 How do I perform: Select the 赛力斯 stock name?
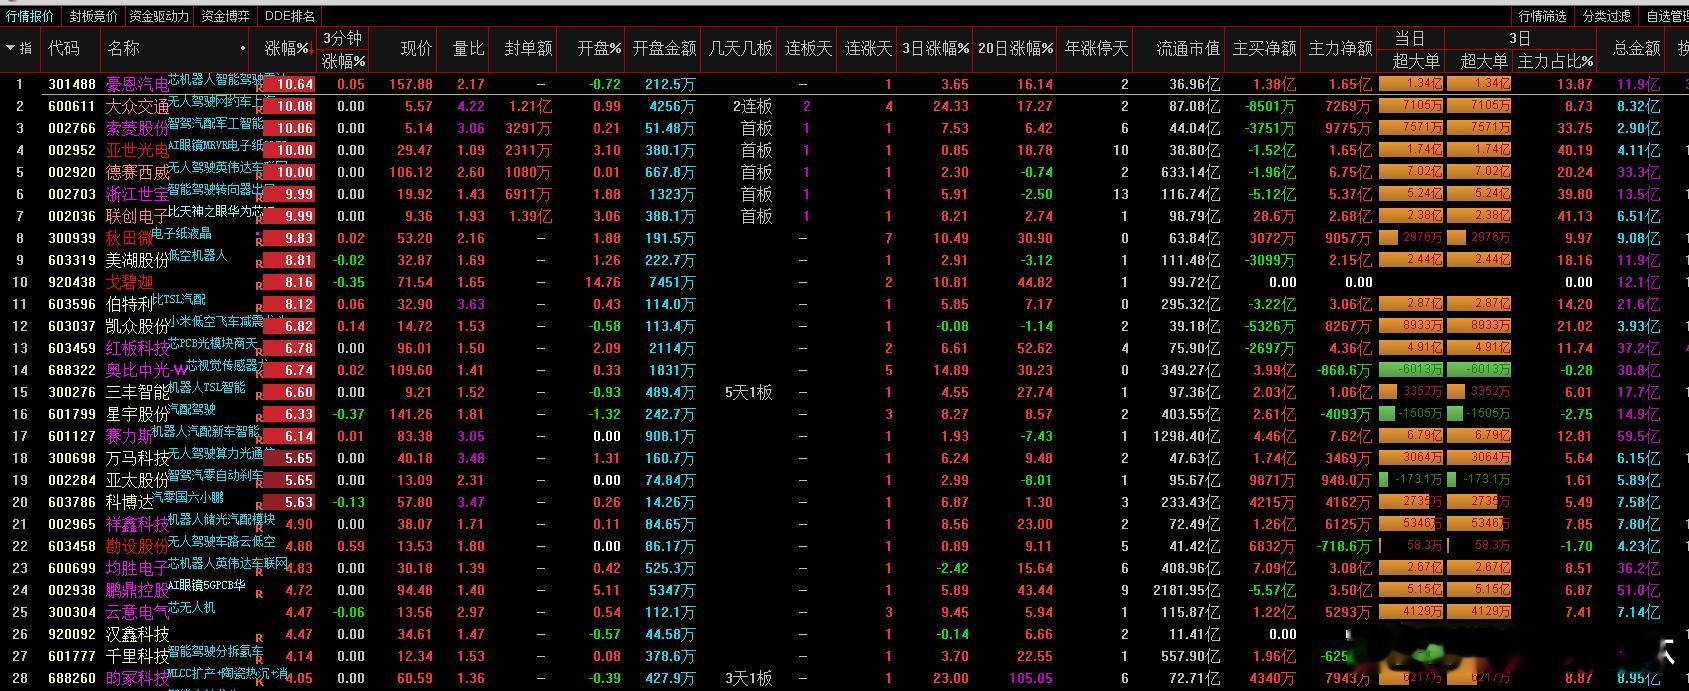coord(130,436)
